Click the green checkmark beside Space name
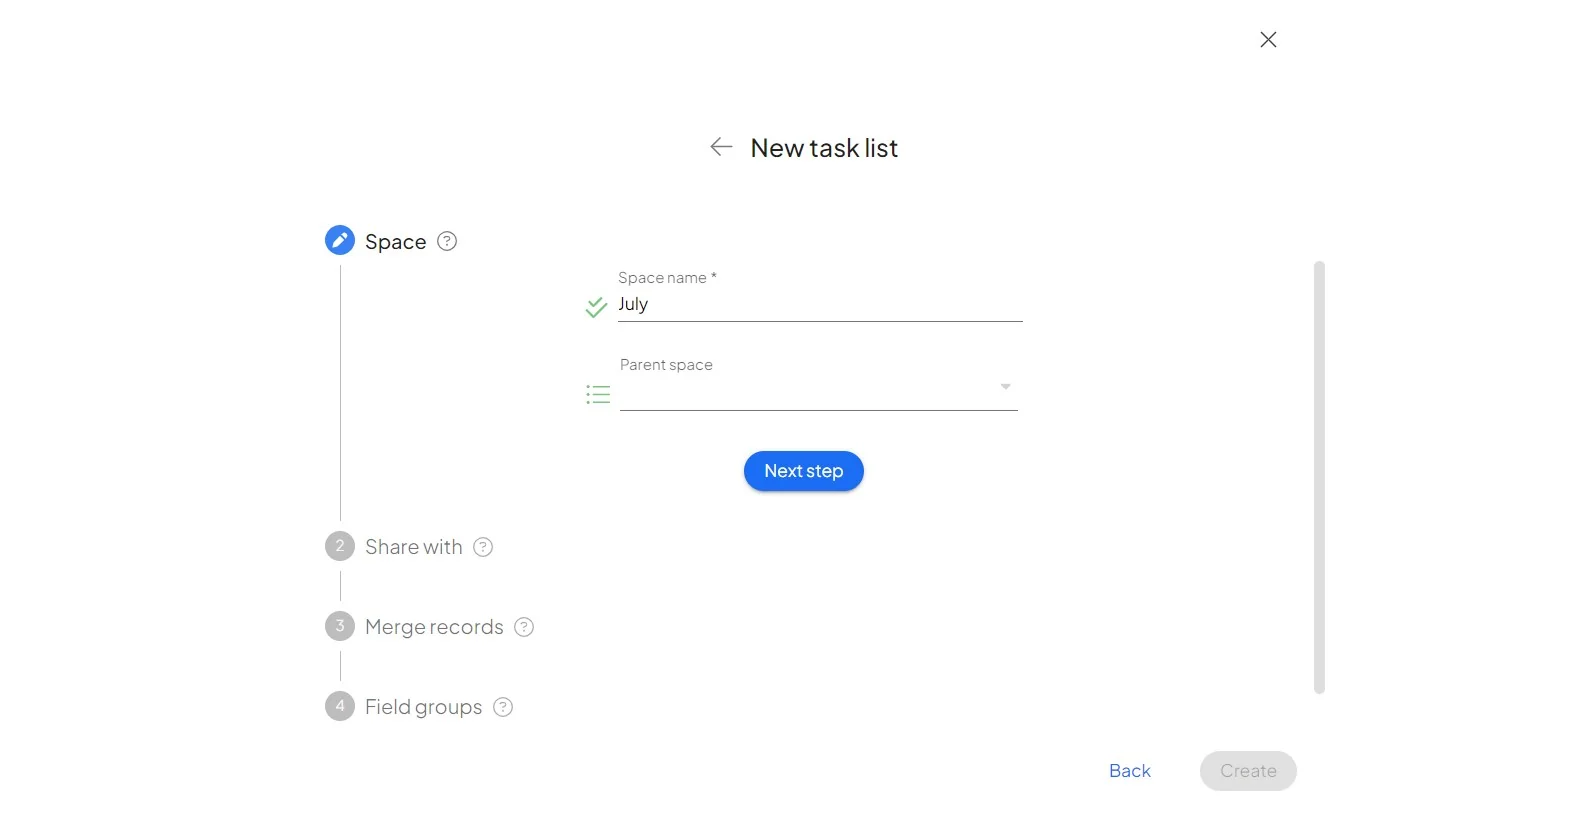The image size is (1580, 832). point(596,307)
